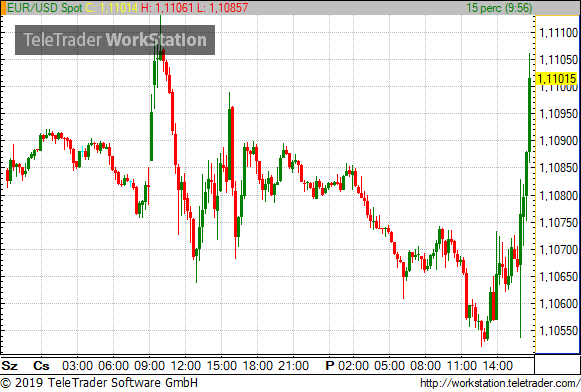Screen dimensions: 581x392
Task: Open the 15 perc (9:56) interval label
Action: coord(499,8)
